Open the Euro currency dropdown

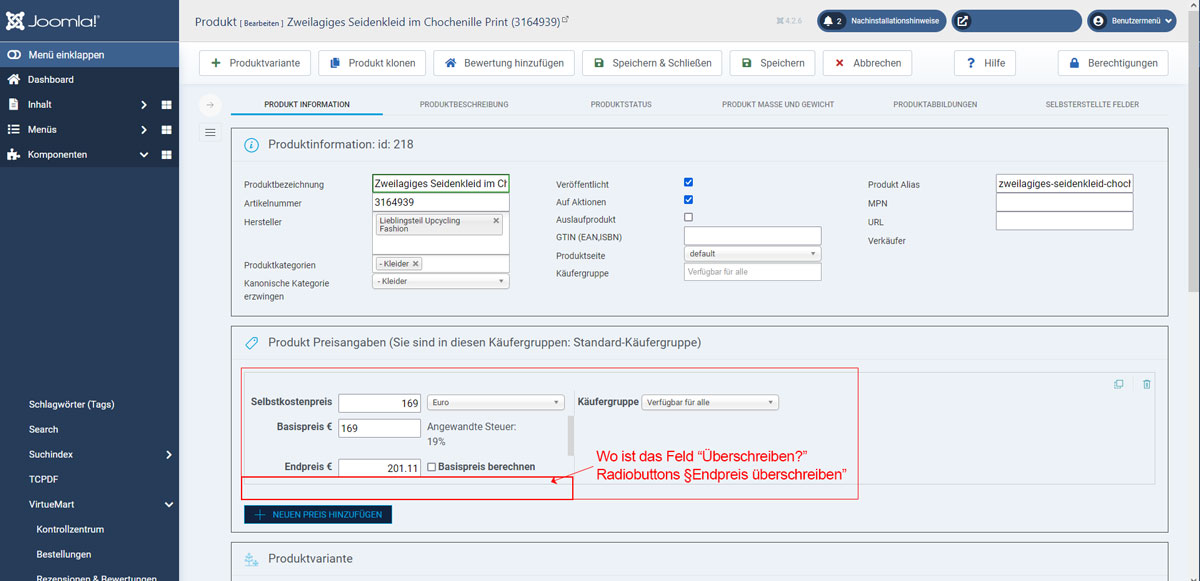(496, 402)
